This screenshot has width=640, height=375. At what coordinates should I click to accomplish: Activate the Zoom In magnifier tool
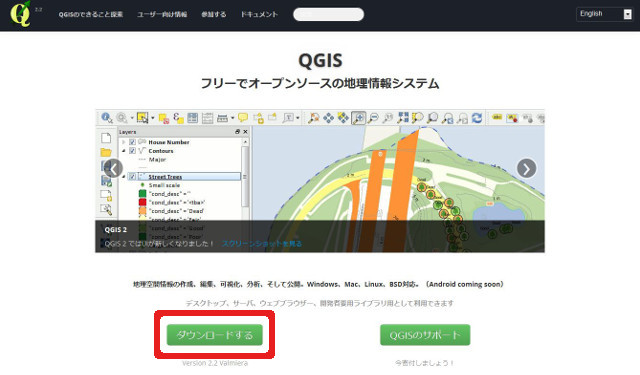coord(358,118)
